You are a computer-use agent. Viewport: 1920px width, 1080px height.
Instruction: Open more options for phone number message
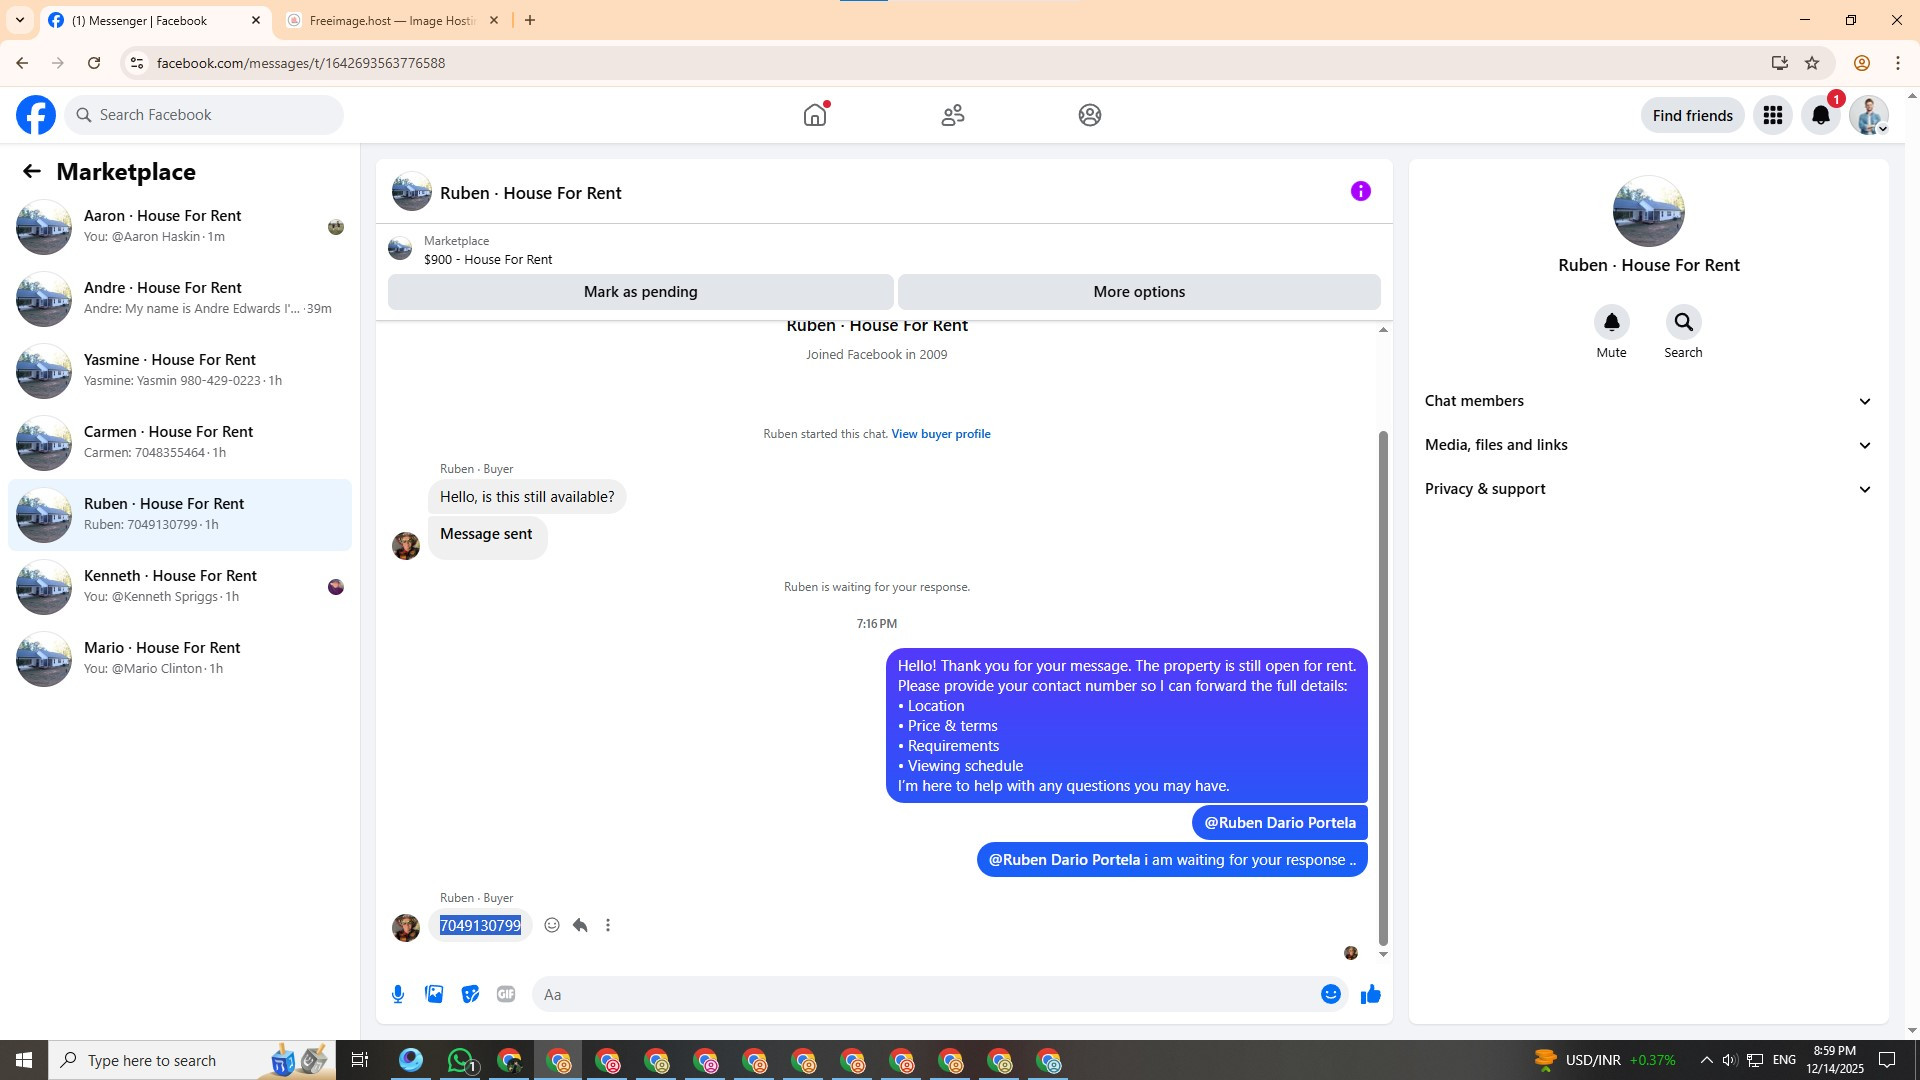tap(608, 925)
